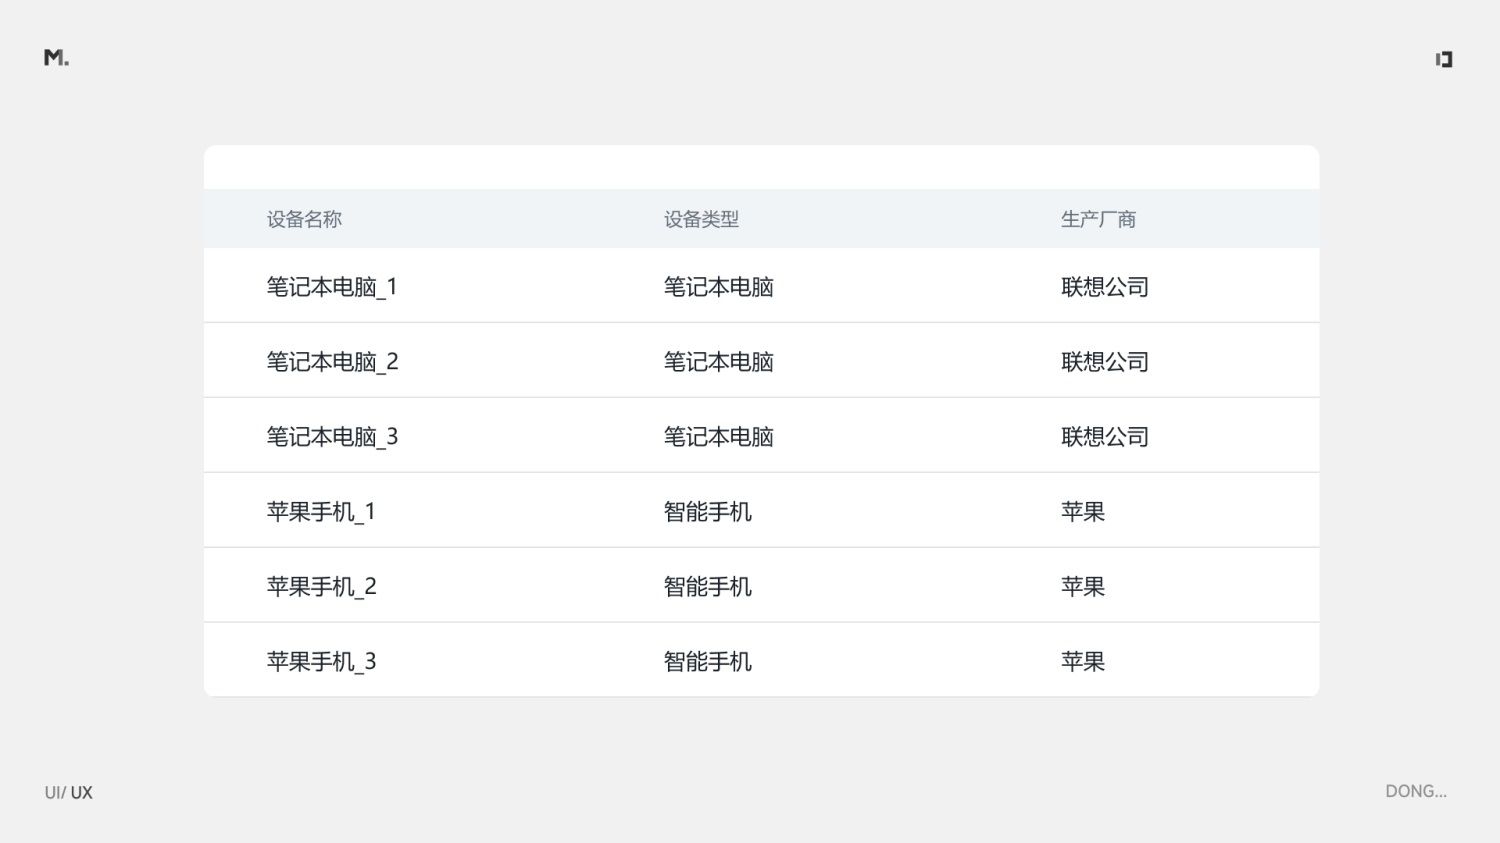
Task: Click 联想公司 in the 笔记本电脑_2 row
Action: point(1104,362)
